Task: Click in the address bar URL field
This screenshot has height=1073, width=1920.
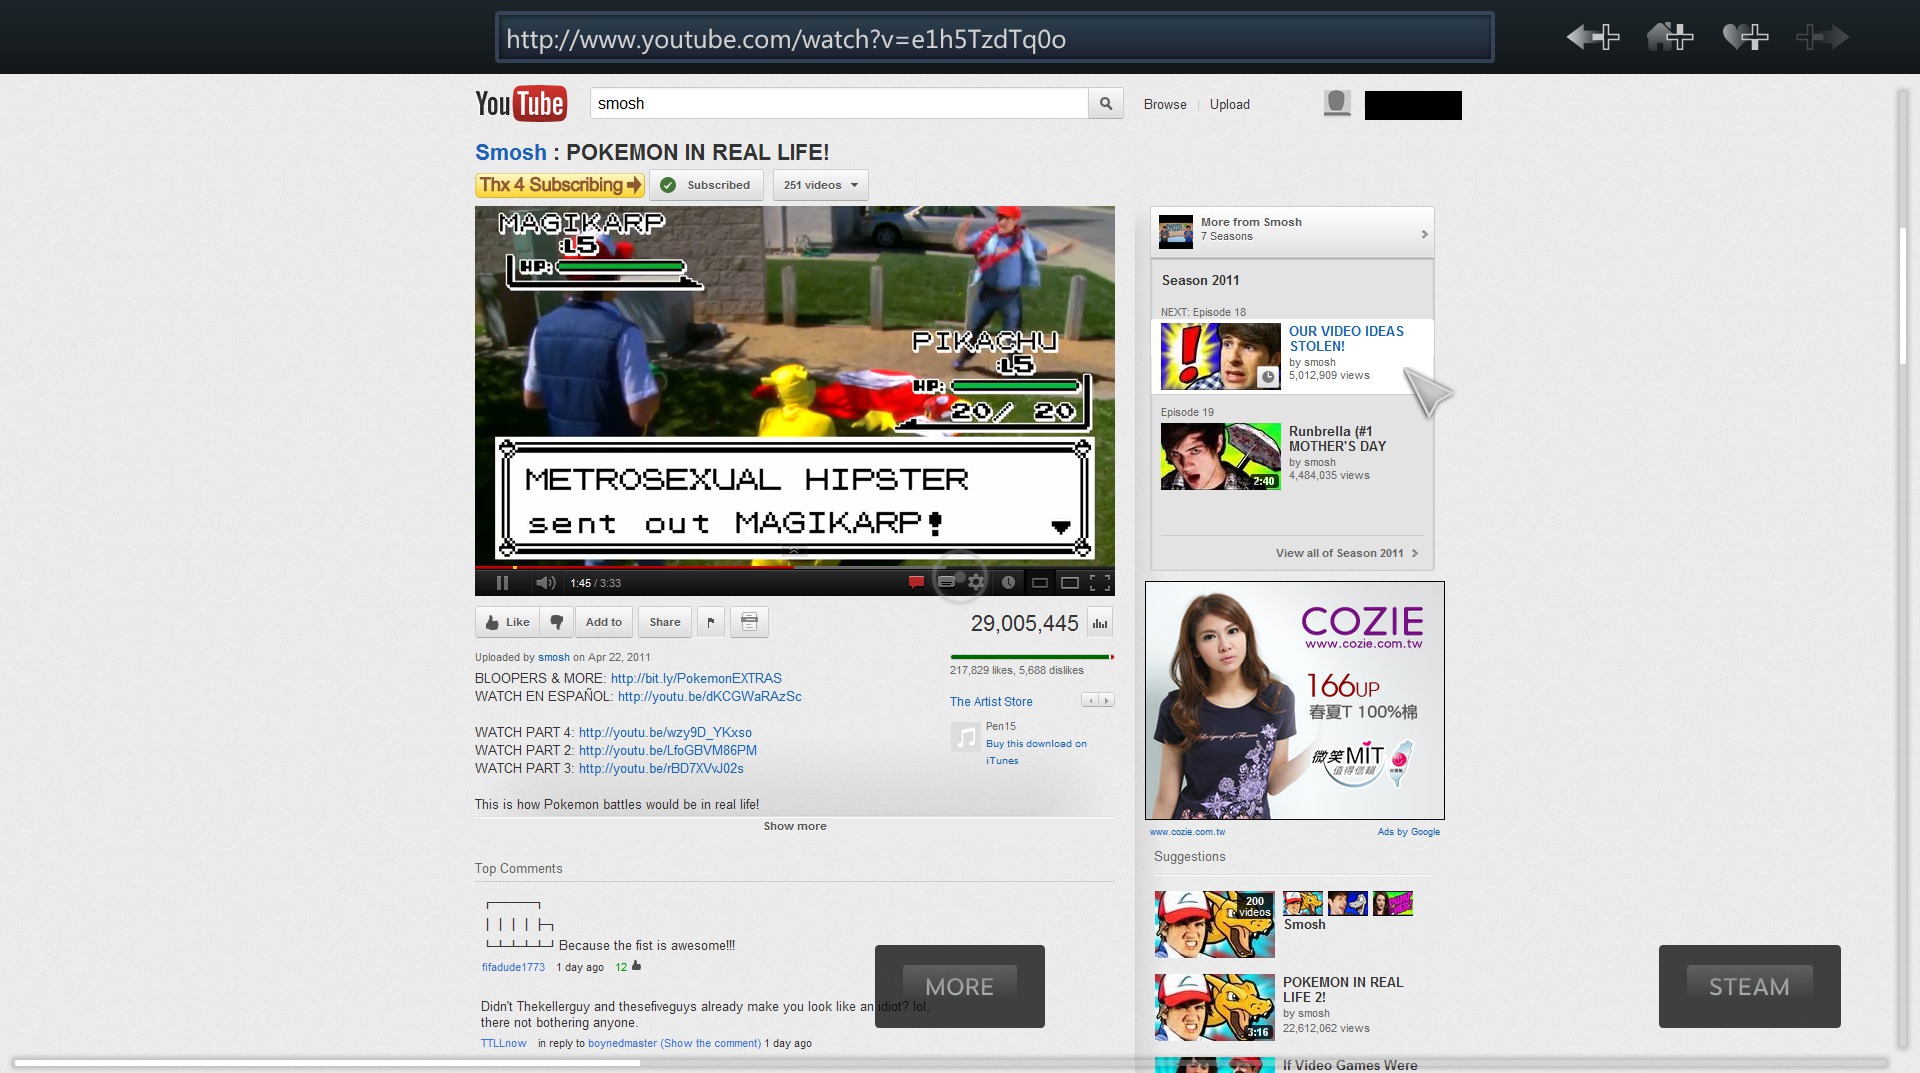Action: 995,38
